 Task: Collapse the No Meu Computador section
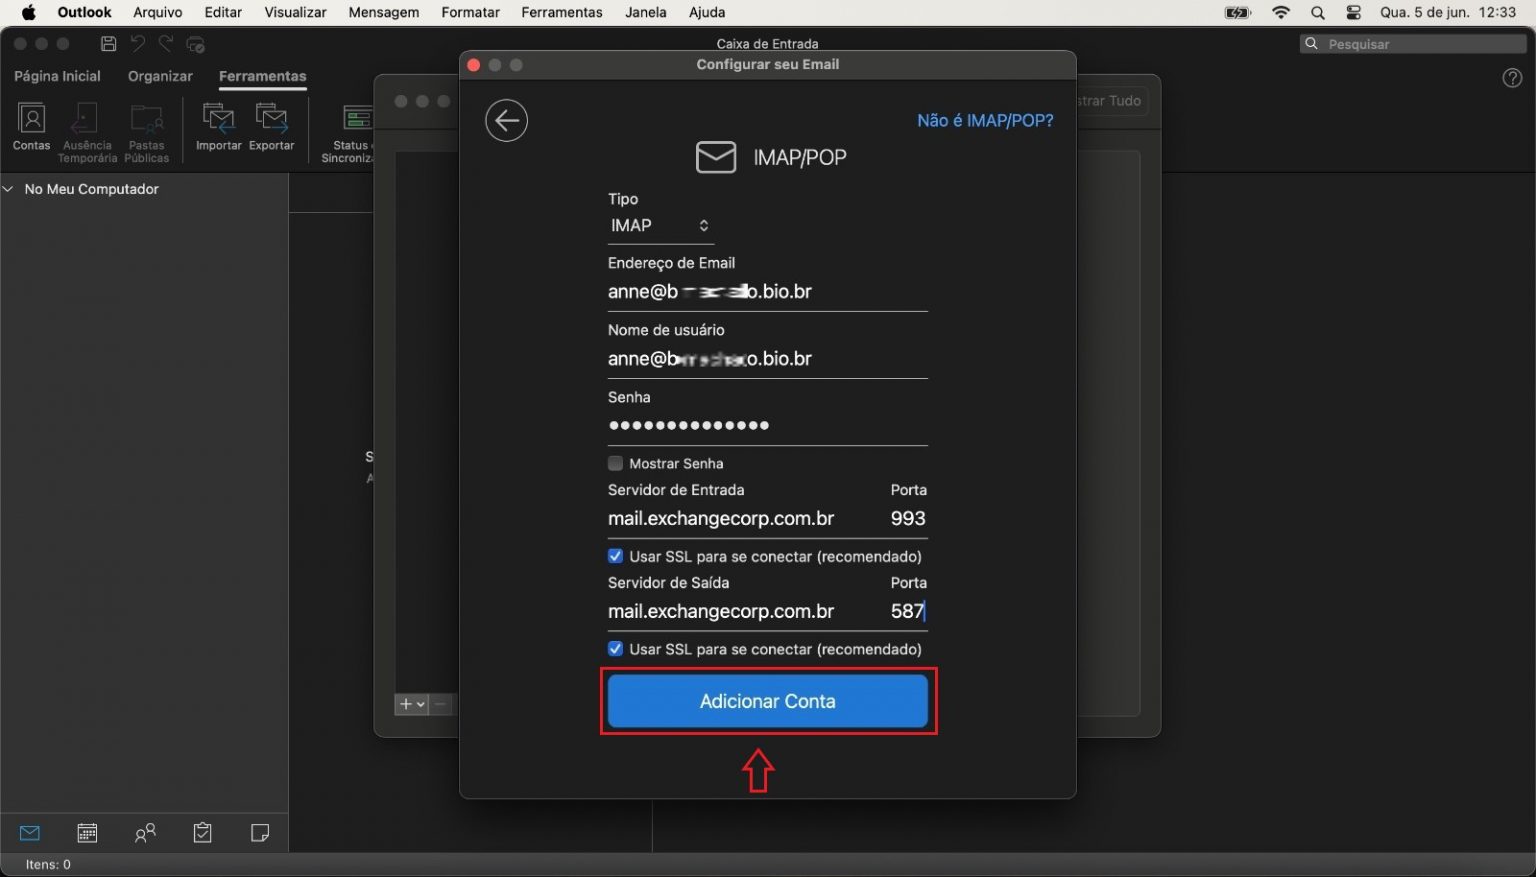[x=9, y=188]
